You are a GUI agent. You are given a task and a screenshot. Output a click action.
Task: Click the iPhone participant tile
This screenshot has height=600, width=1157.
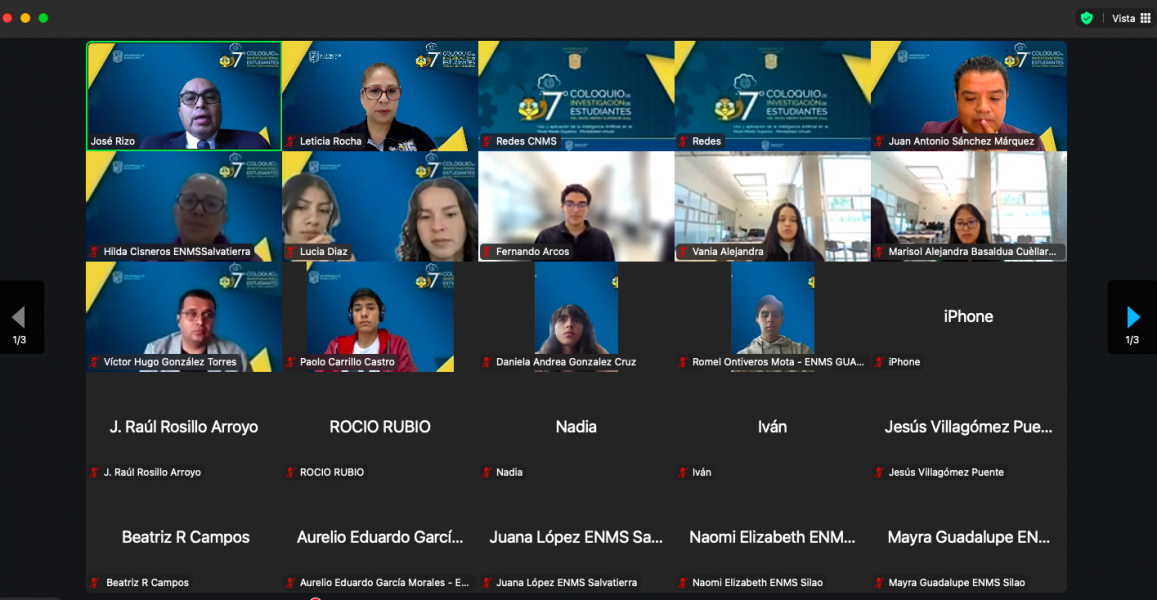968,317
